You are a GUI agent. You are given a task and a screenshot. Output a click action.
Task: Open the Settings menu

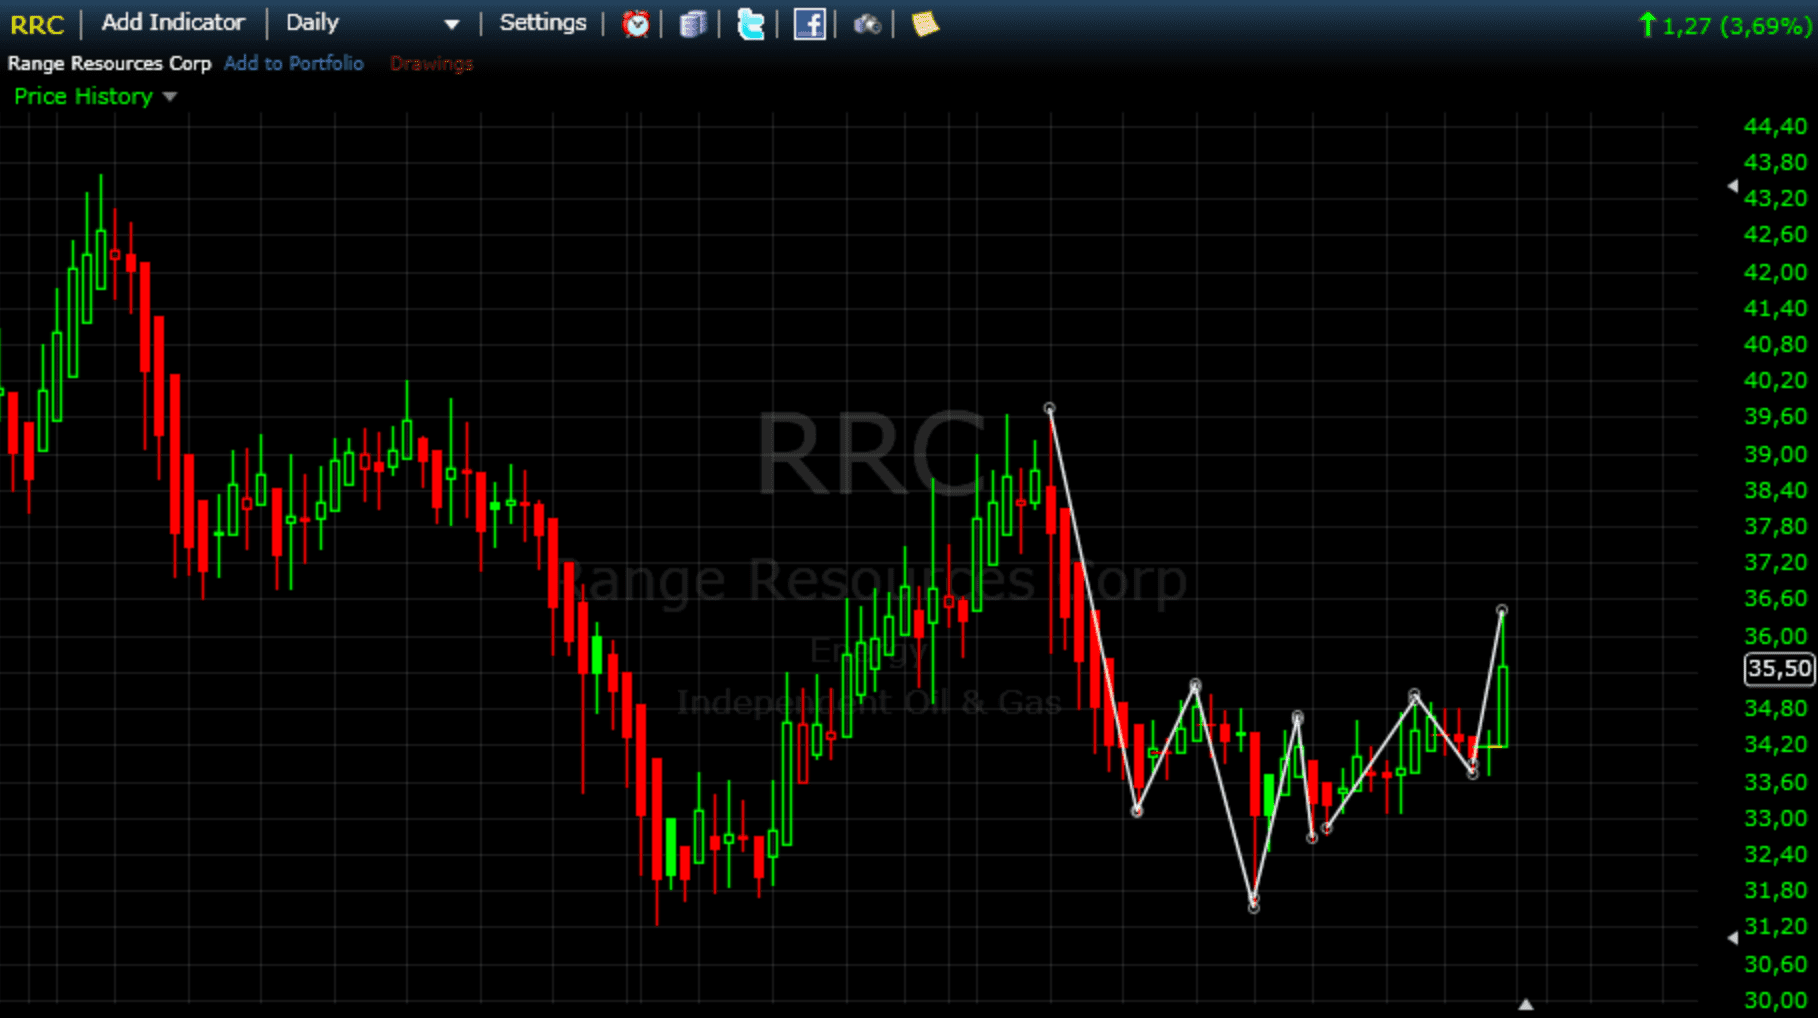click(543, 22)
